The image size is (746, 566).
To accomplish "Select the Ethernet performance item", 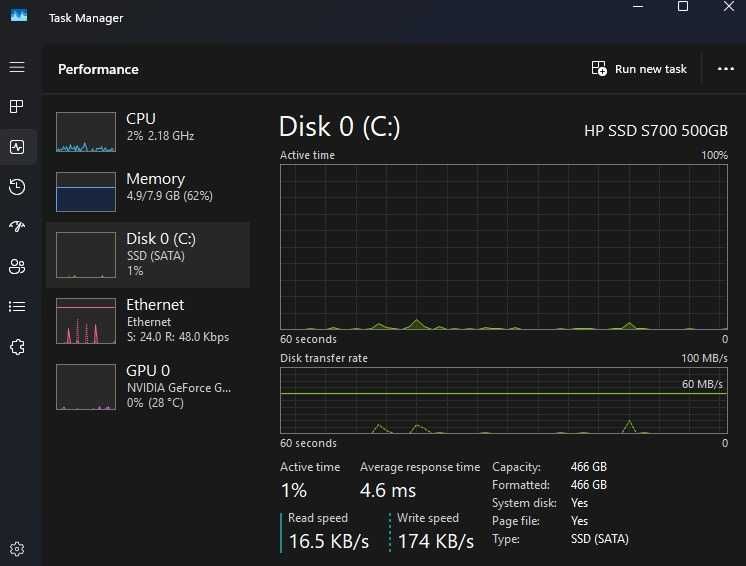I will pyautogui.click(x=148, y=320).
